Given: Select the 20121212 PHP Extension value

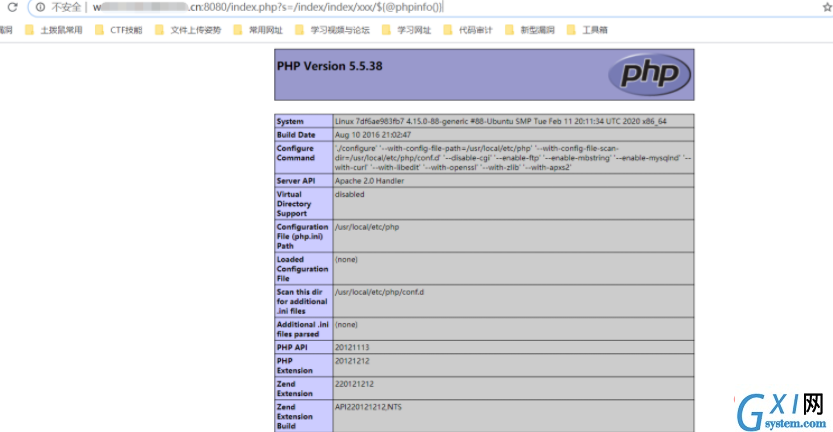Looking at the screenshot, I should [352, 361].
